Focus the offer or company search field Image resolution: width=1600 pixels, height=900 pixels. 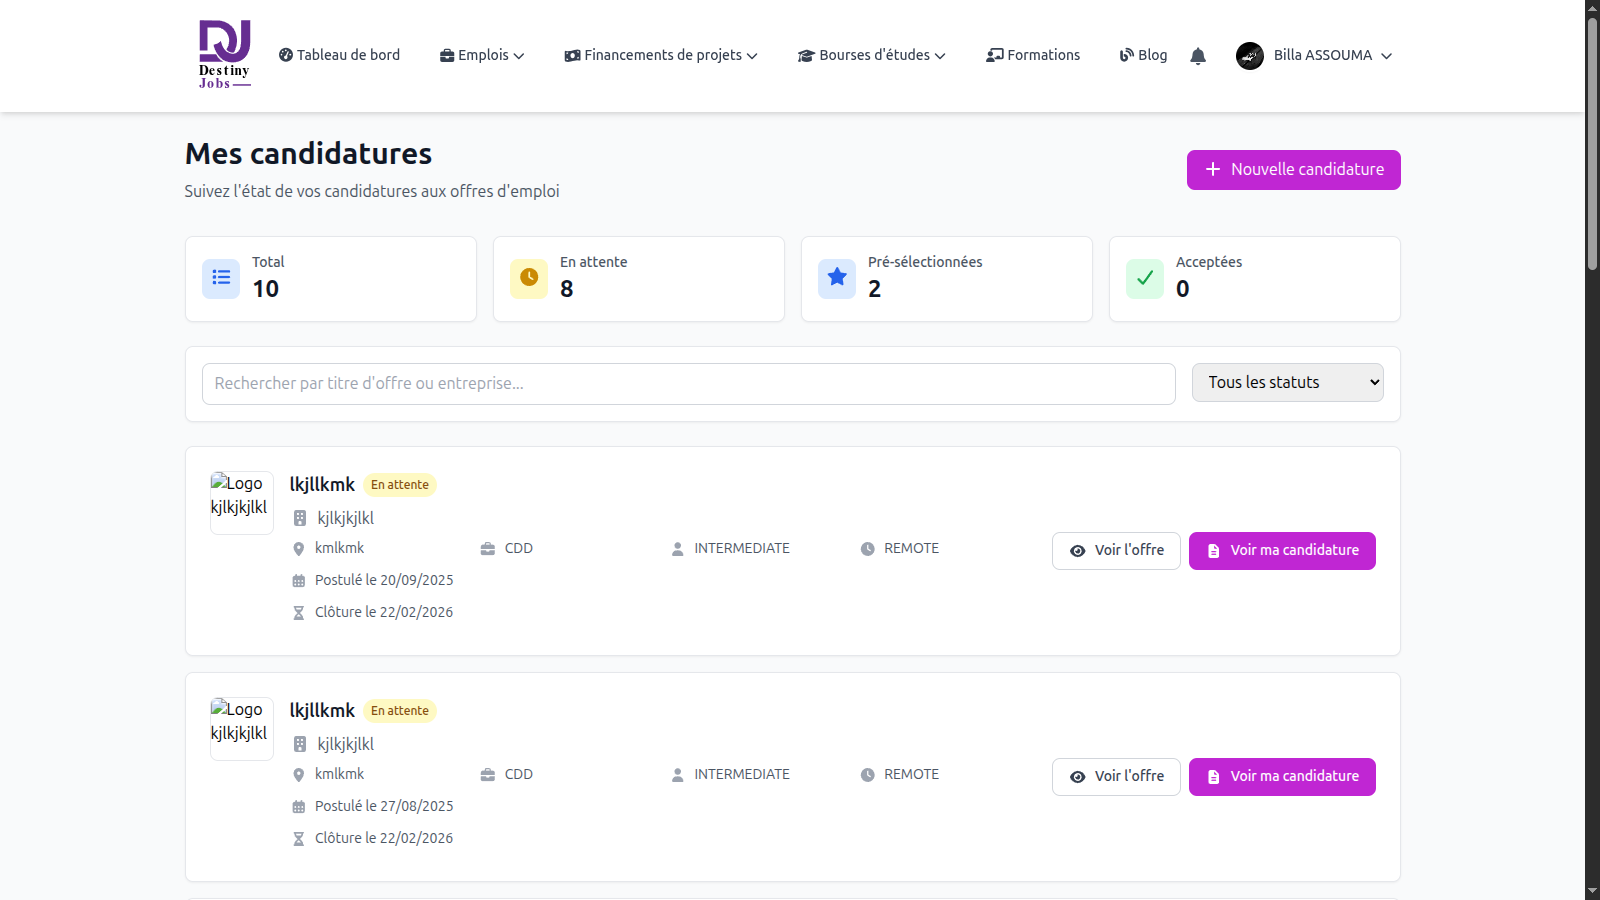[688, 384]
